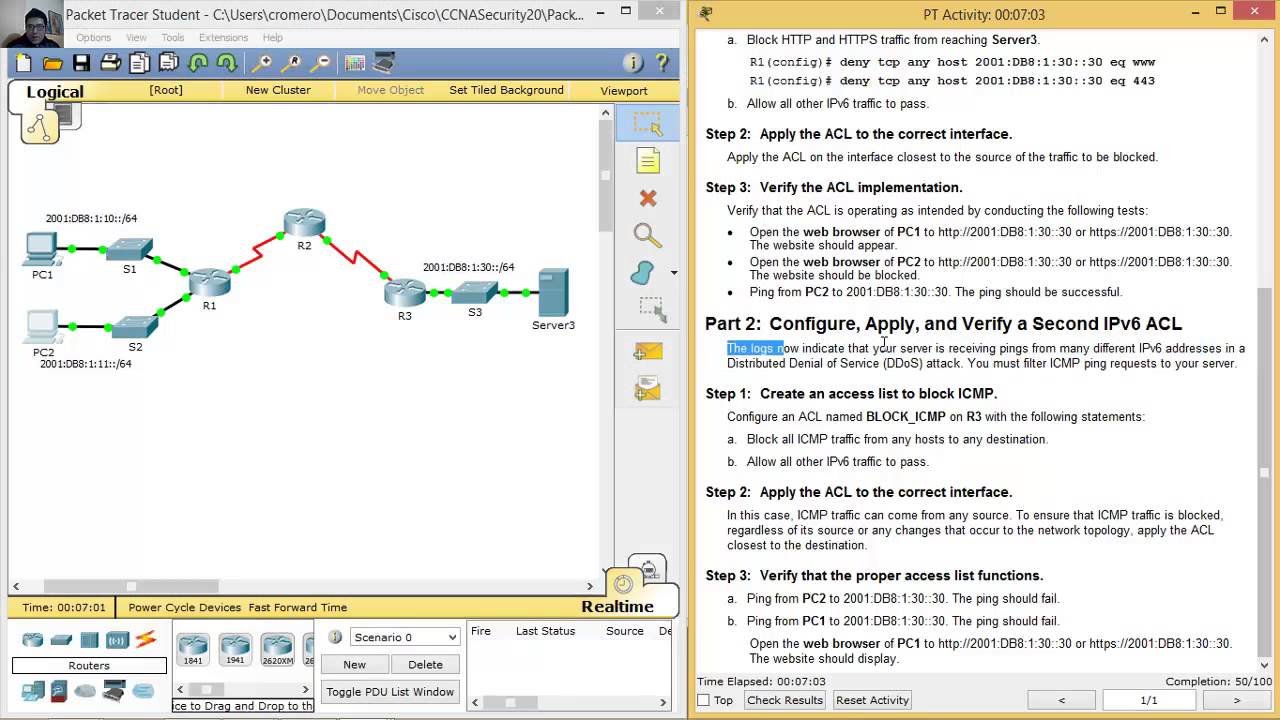Click Fast Forward Time

point(298,607)
